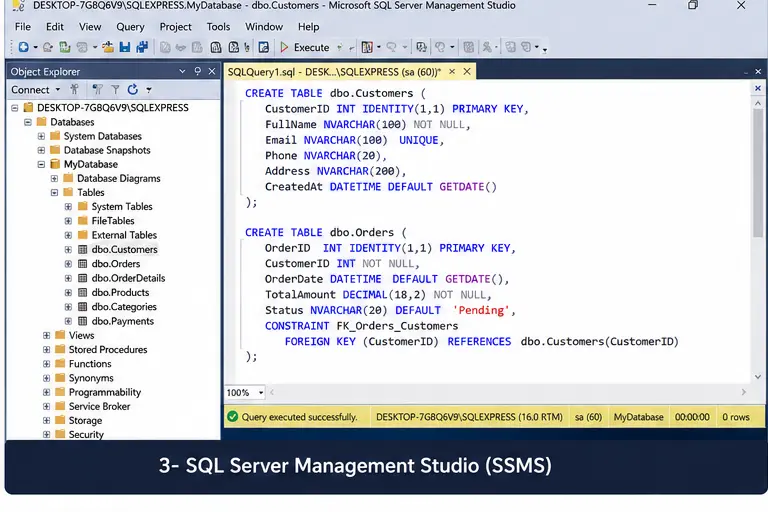Select the dbo.Customers table icon in tree

point(83,249)
